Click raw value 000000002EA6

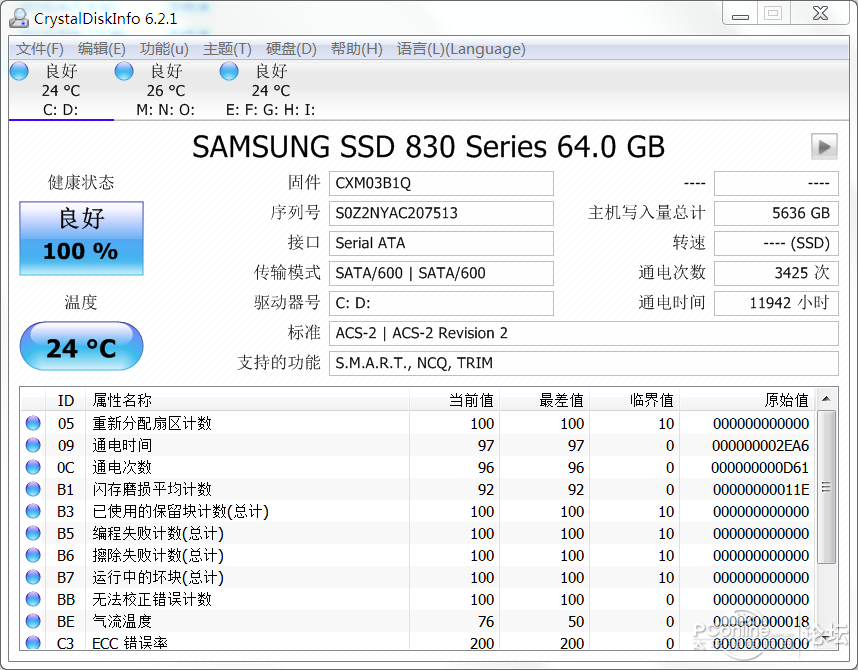(x=760, y=446)
